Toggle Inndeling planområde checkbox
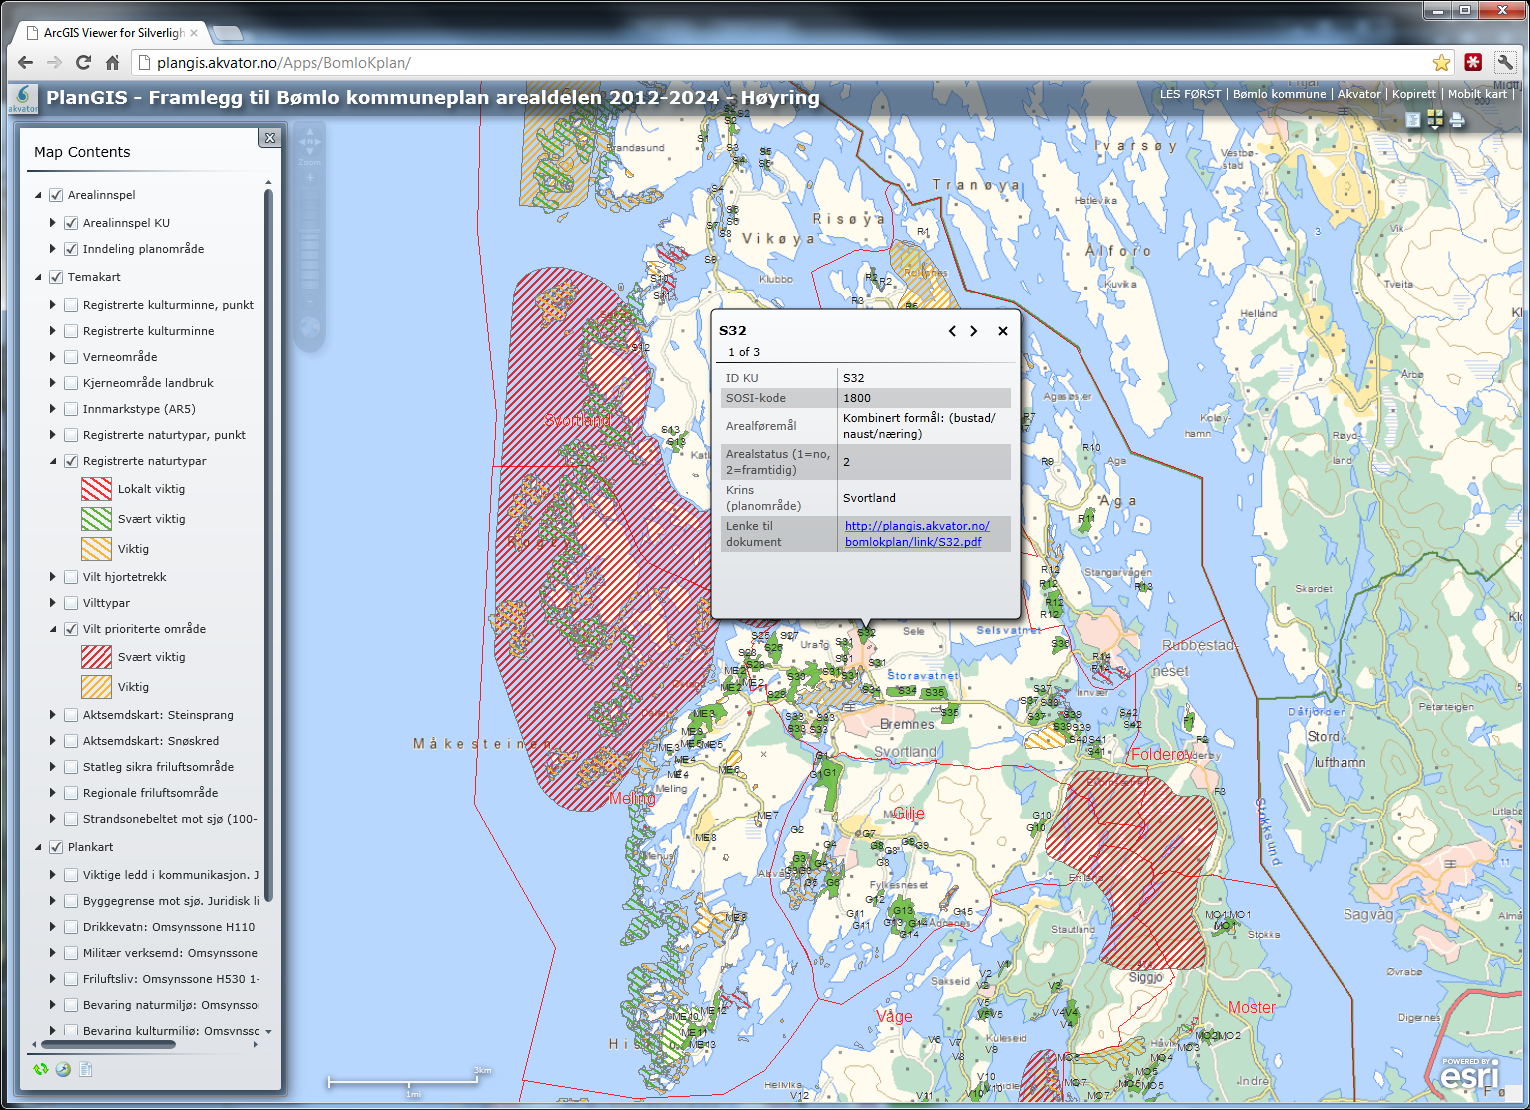This screenshot has width=1530, height=1110. click(71, 249)
